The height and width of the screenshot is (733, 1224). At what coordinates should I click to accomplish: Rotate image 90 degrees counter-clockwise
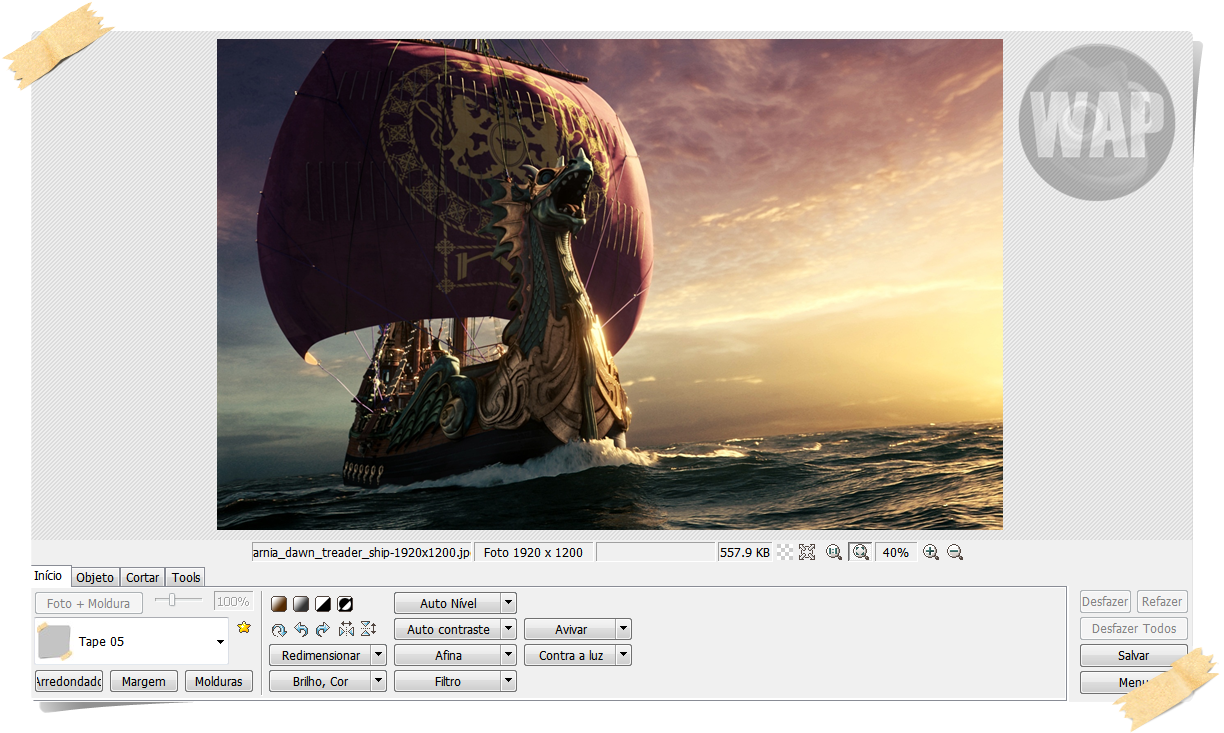point(301,629)
